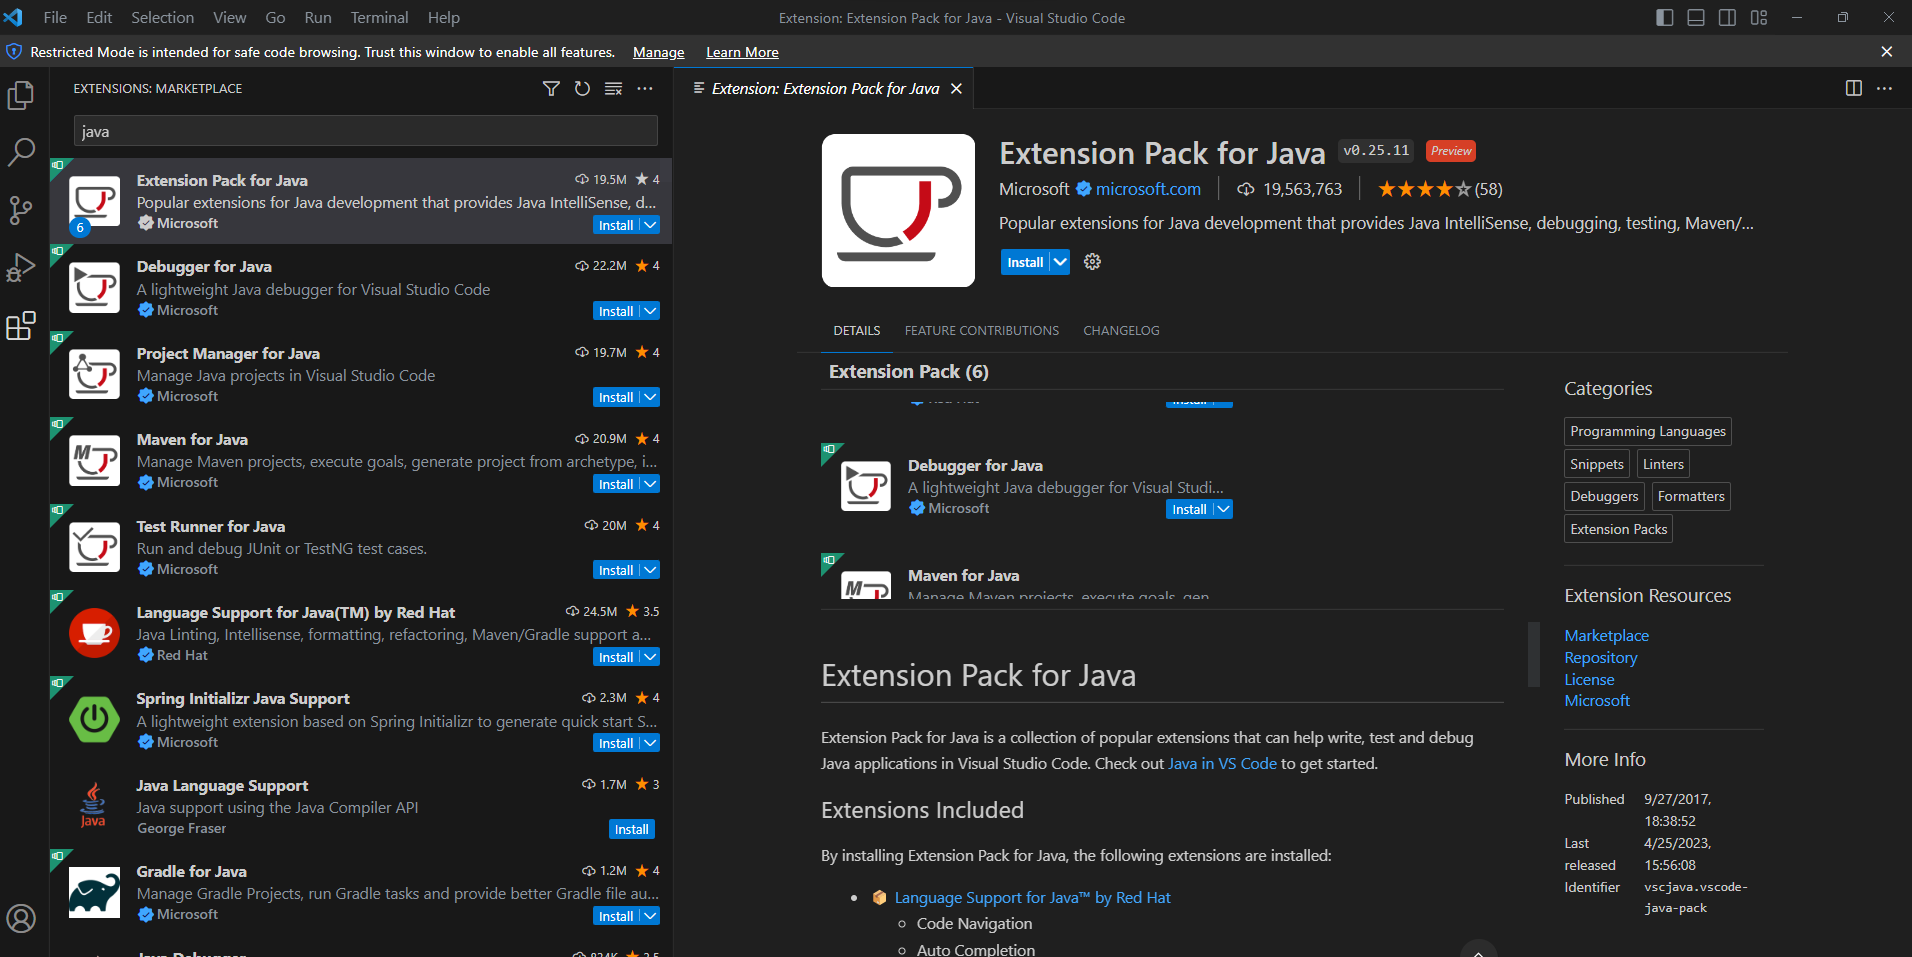The image size is (1912, 957).
Task: Toggle Secondary Side Bar layout icon
Action: [1727, 18]
